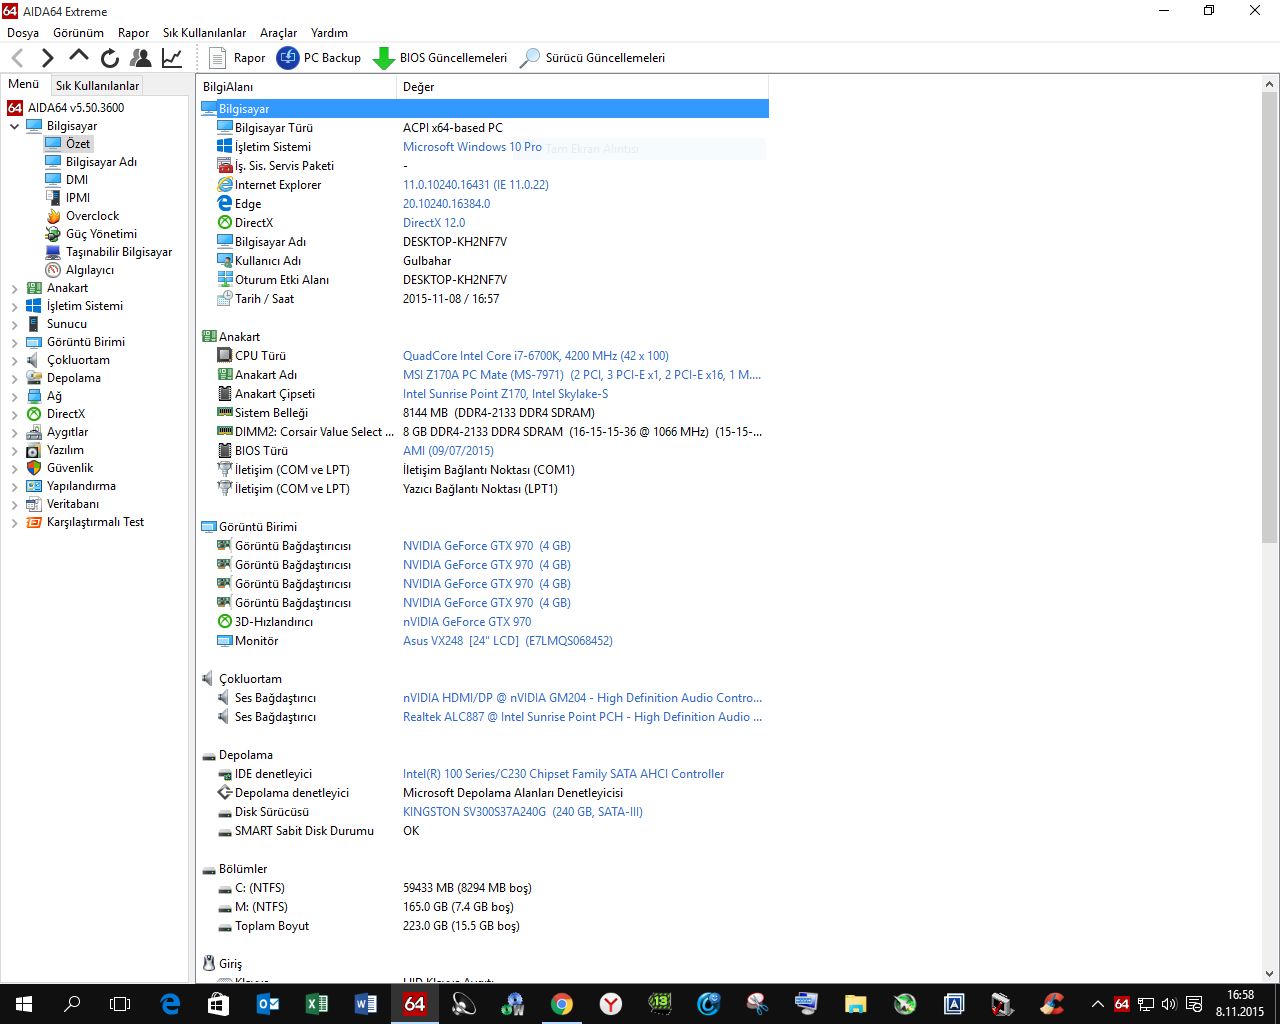1280x1024 pixels.
Task: Launch PC Backup from the toolbar
Action: (319, 58)
